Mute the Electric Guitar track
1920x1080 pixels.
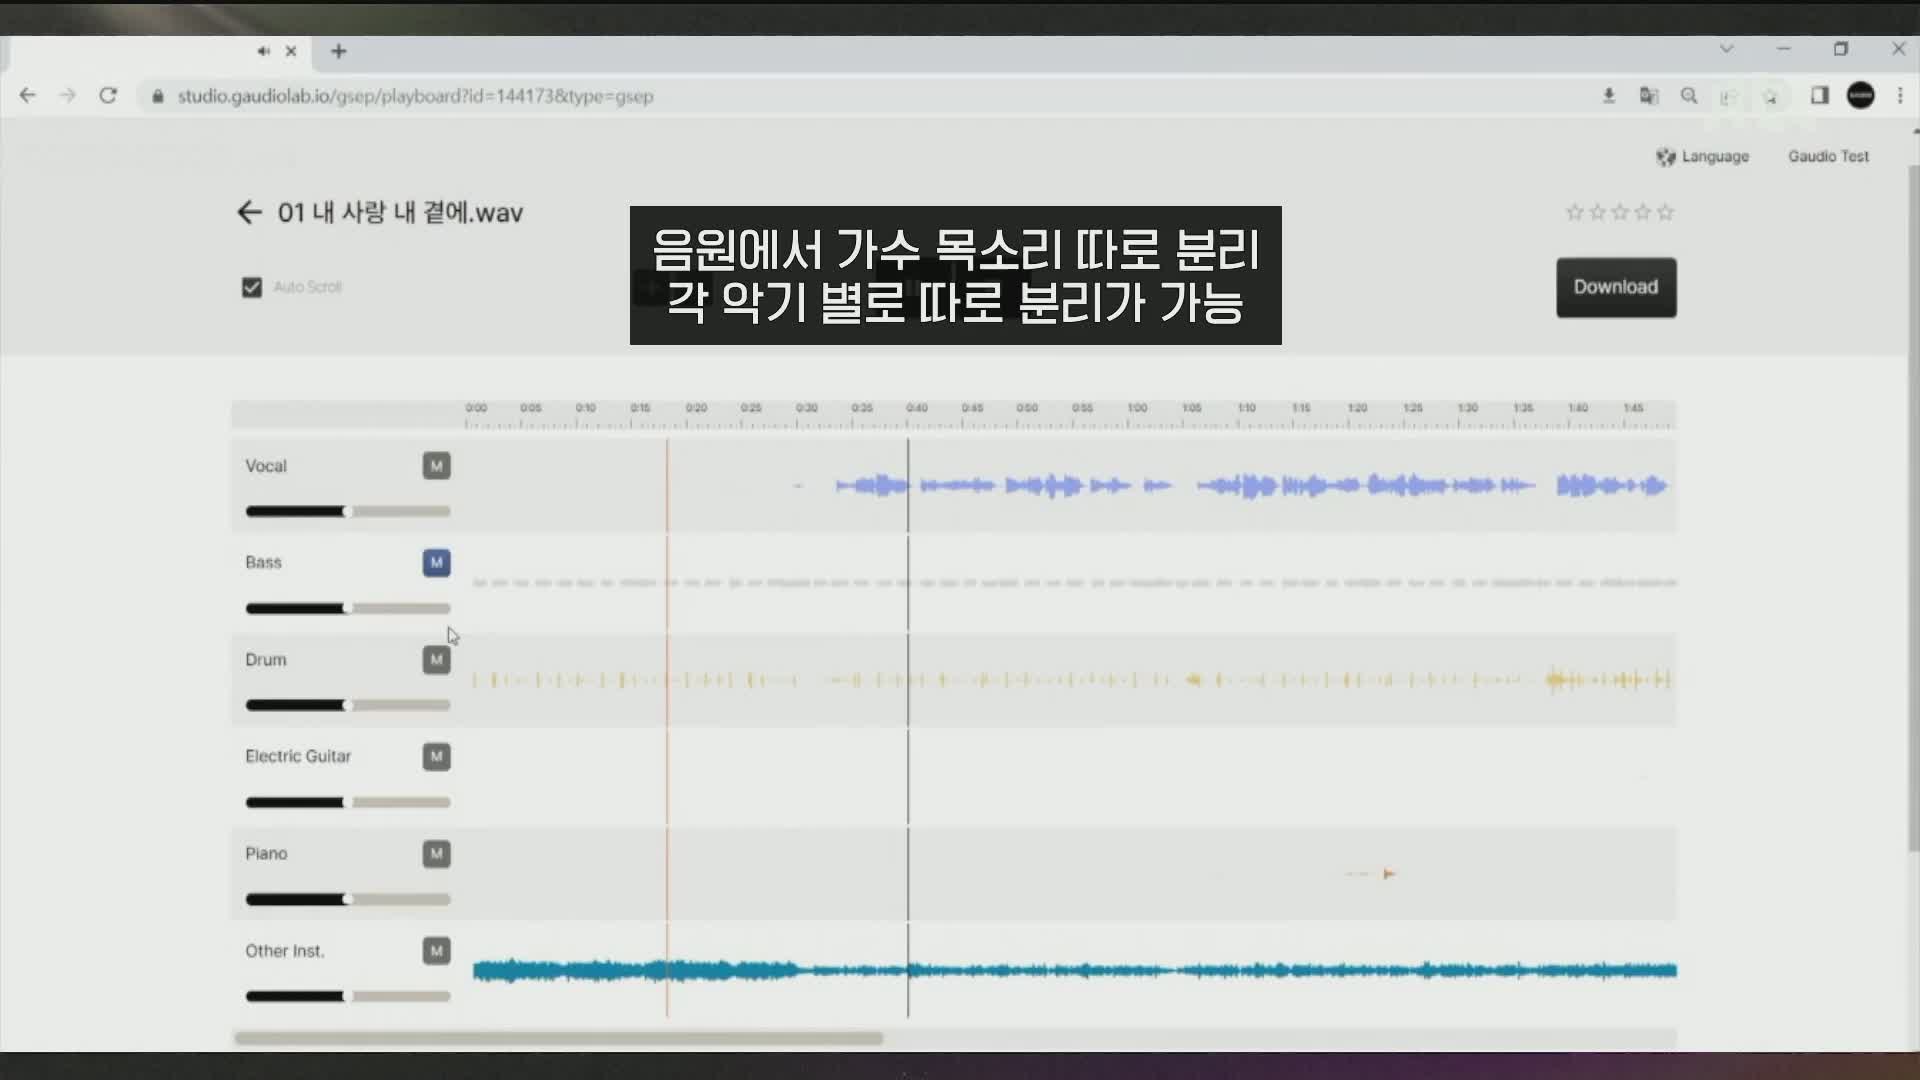(436, 757)
